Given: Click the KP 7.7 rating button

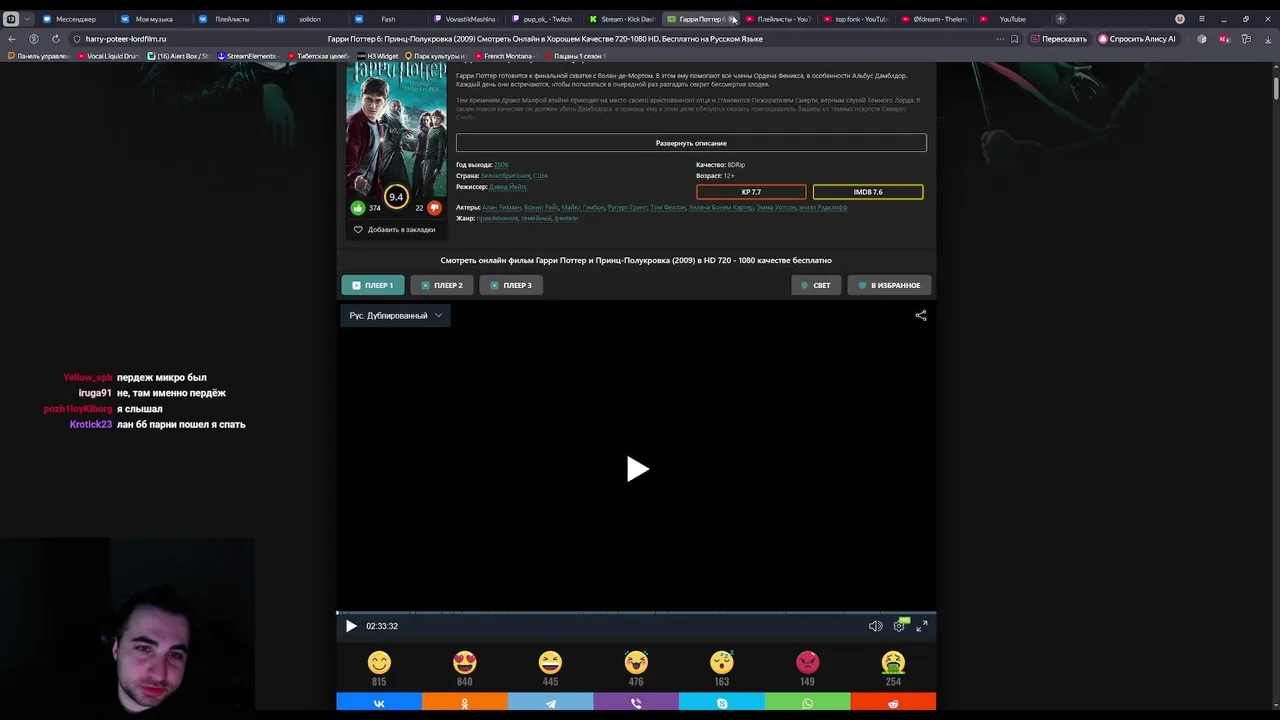Looking at the screenshot, I should 751,192.
